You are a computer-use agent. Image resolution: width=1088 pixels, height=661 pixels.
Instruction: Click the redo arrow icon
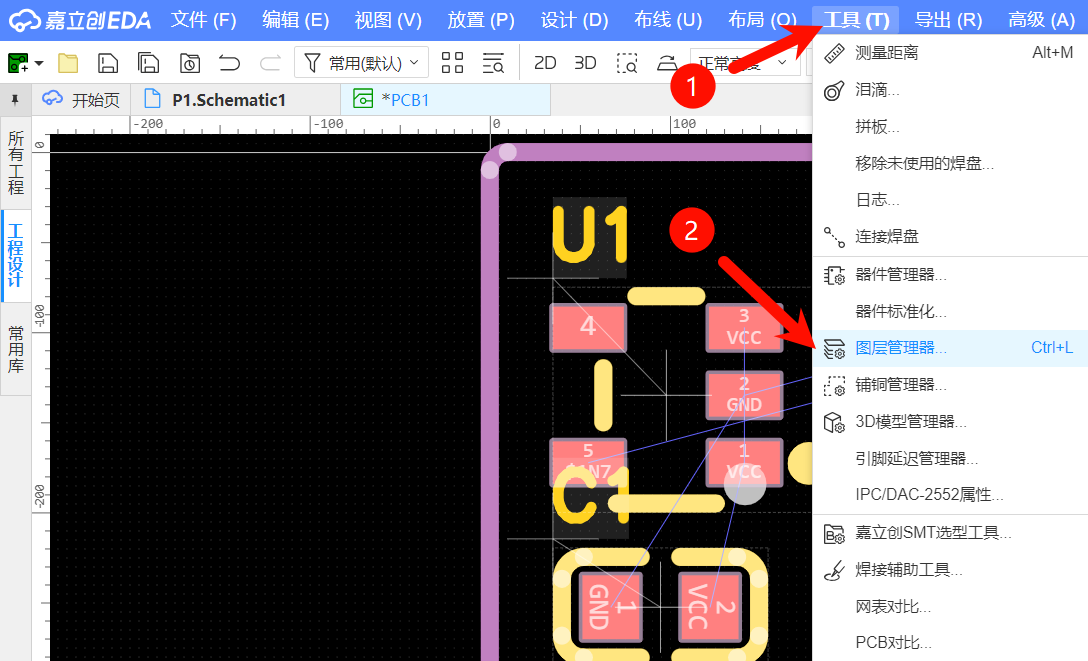coord(270,63)
